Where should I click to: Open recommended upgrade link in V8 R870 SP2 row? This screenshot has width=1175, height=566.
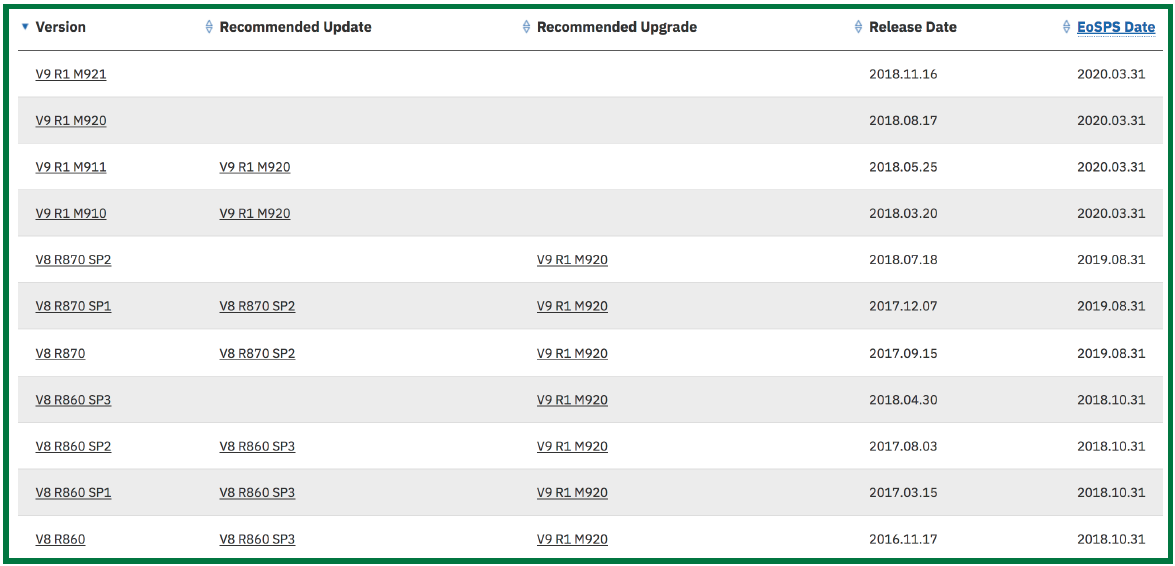pyautogui.click(x=572, y=260)
